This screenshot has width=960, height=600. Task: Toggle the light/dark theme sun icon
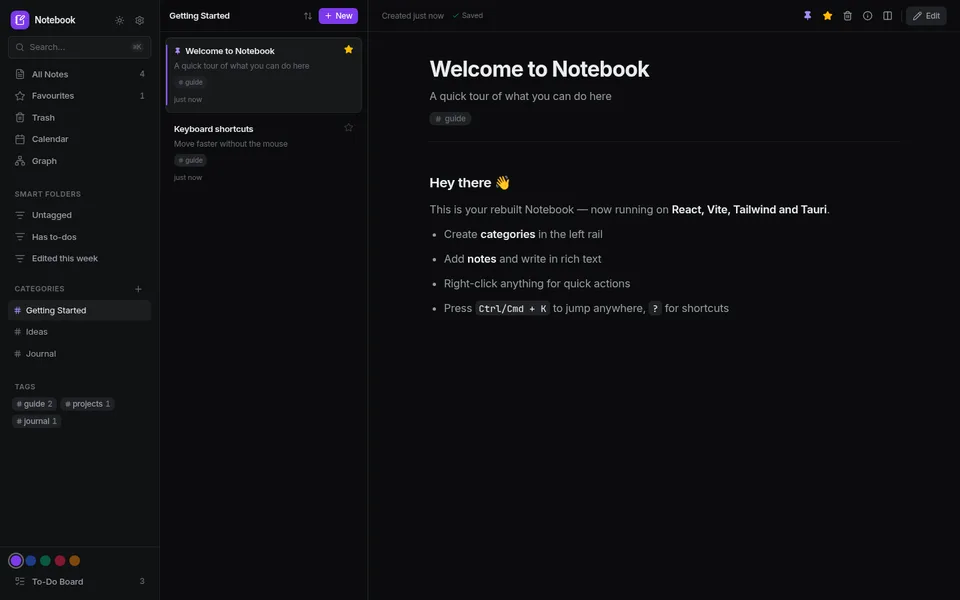pos(119,20)
